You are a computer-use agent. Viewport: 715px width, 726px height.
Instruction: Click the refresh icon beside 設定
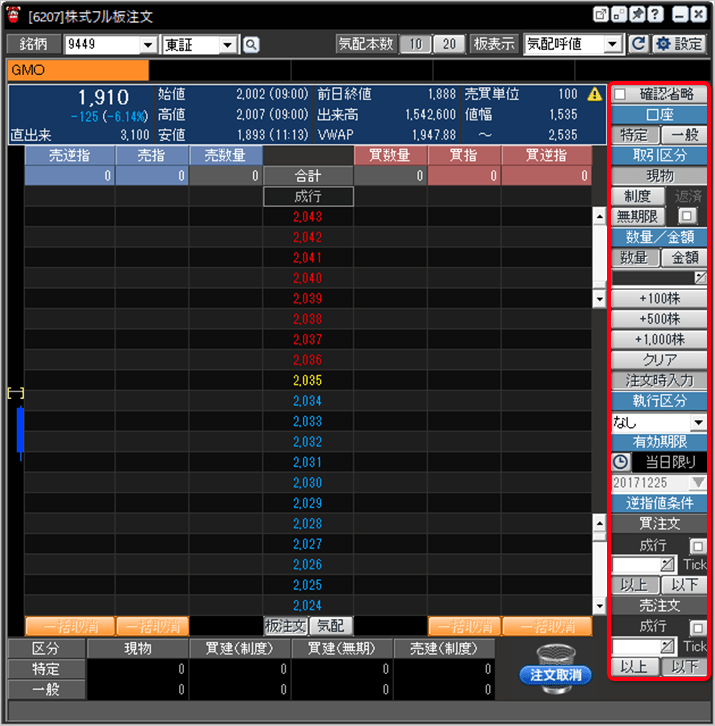(639, 44)
